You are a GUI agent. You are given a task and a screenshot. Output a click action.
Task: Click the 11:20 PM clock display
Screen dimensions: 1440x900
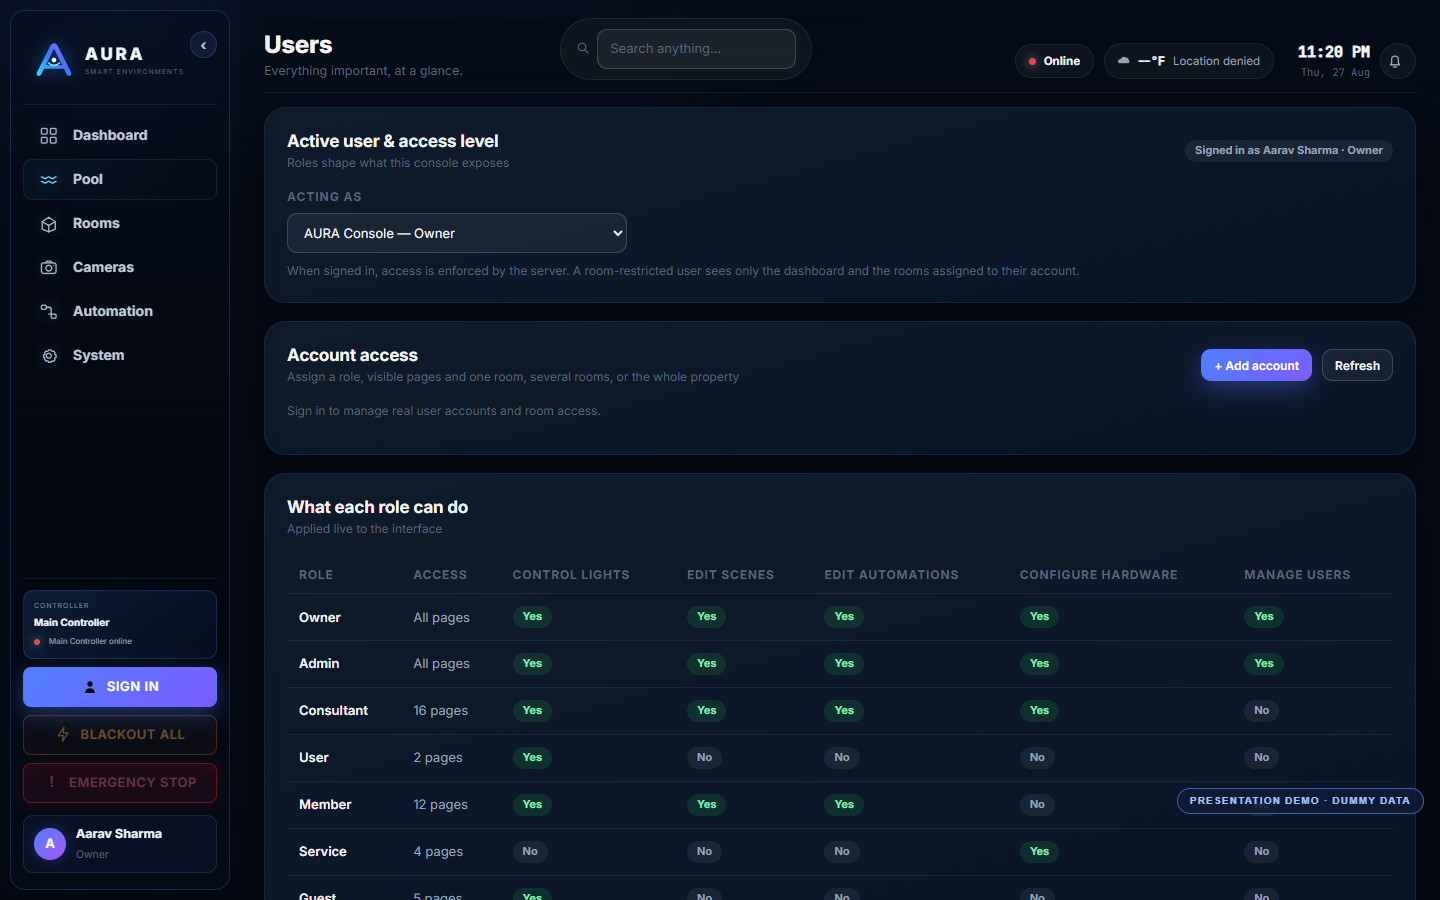pos(1334,52)
